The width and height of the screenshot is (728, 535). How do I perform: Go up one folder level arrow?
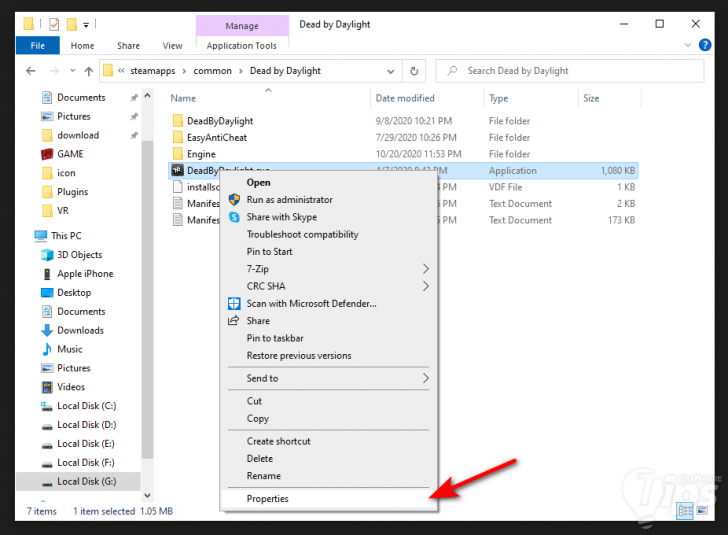pos(89,71)
